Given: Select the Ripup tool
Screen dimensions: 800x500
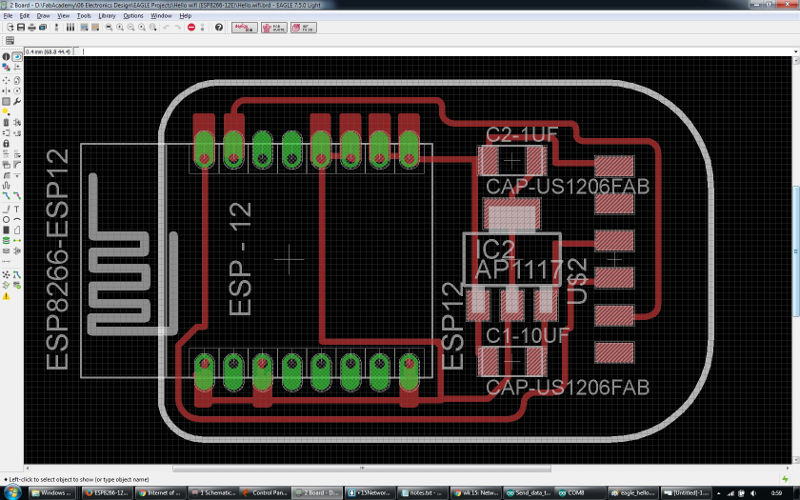Looking at the screenshot, I should [17, 195].
